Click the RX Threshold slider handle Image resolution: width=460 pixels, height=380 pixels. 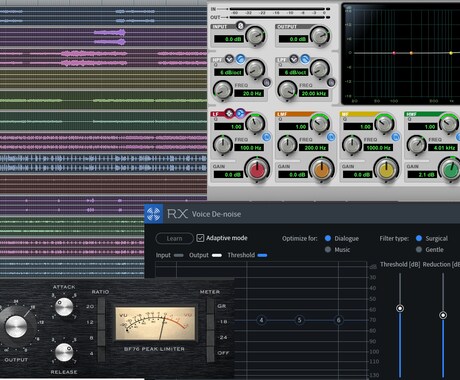pos(400,308)
